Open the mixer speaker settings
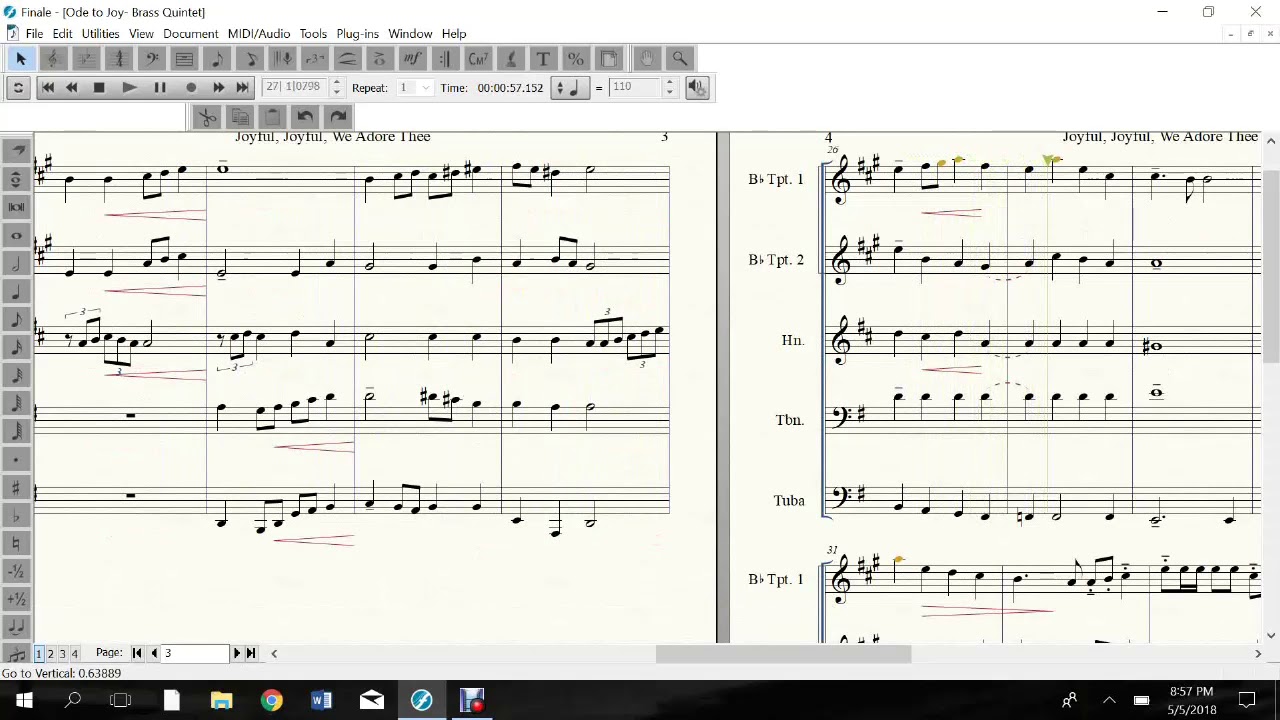The width and height of the screenshot is (1280, 720). (698, 88)
